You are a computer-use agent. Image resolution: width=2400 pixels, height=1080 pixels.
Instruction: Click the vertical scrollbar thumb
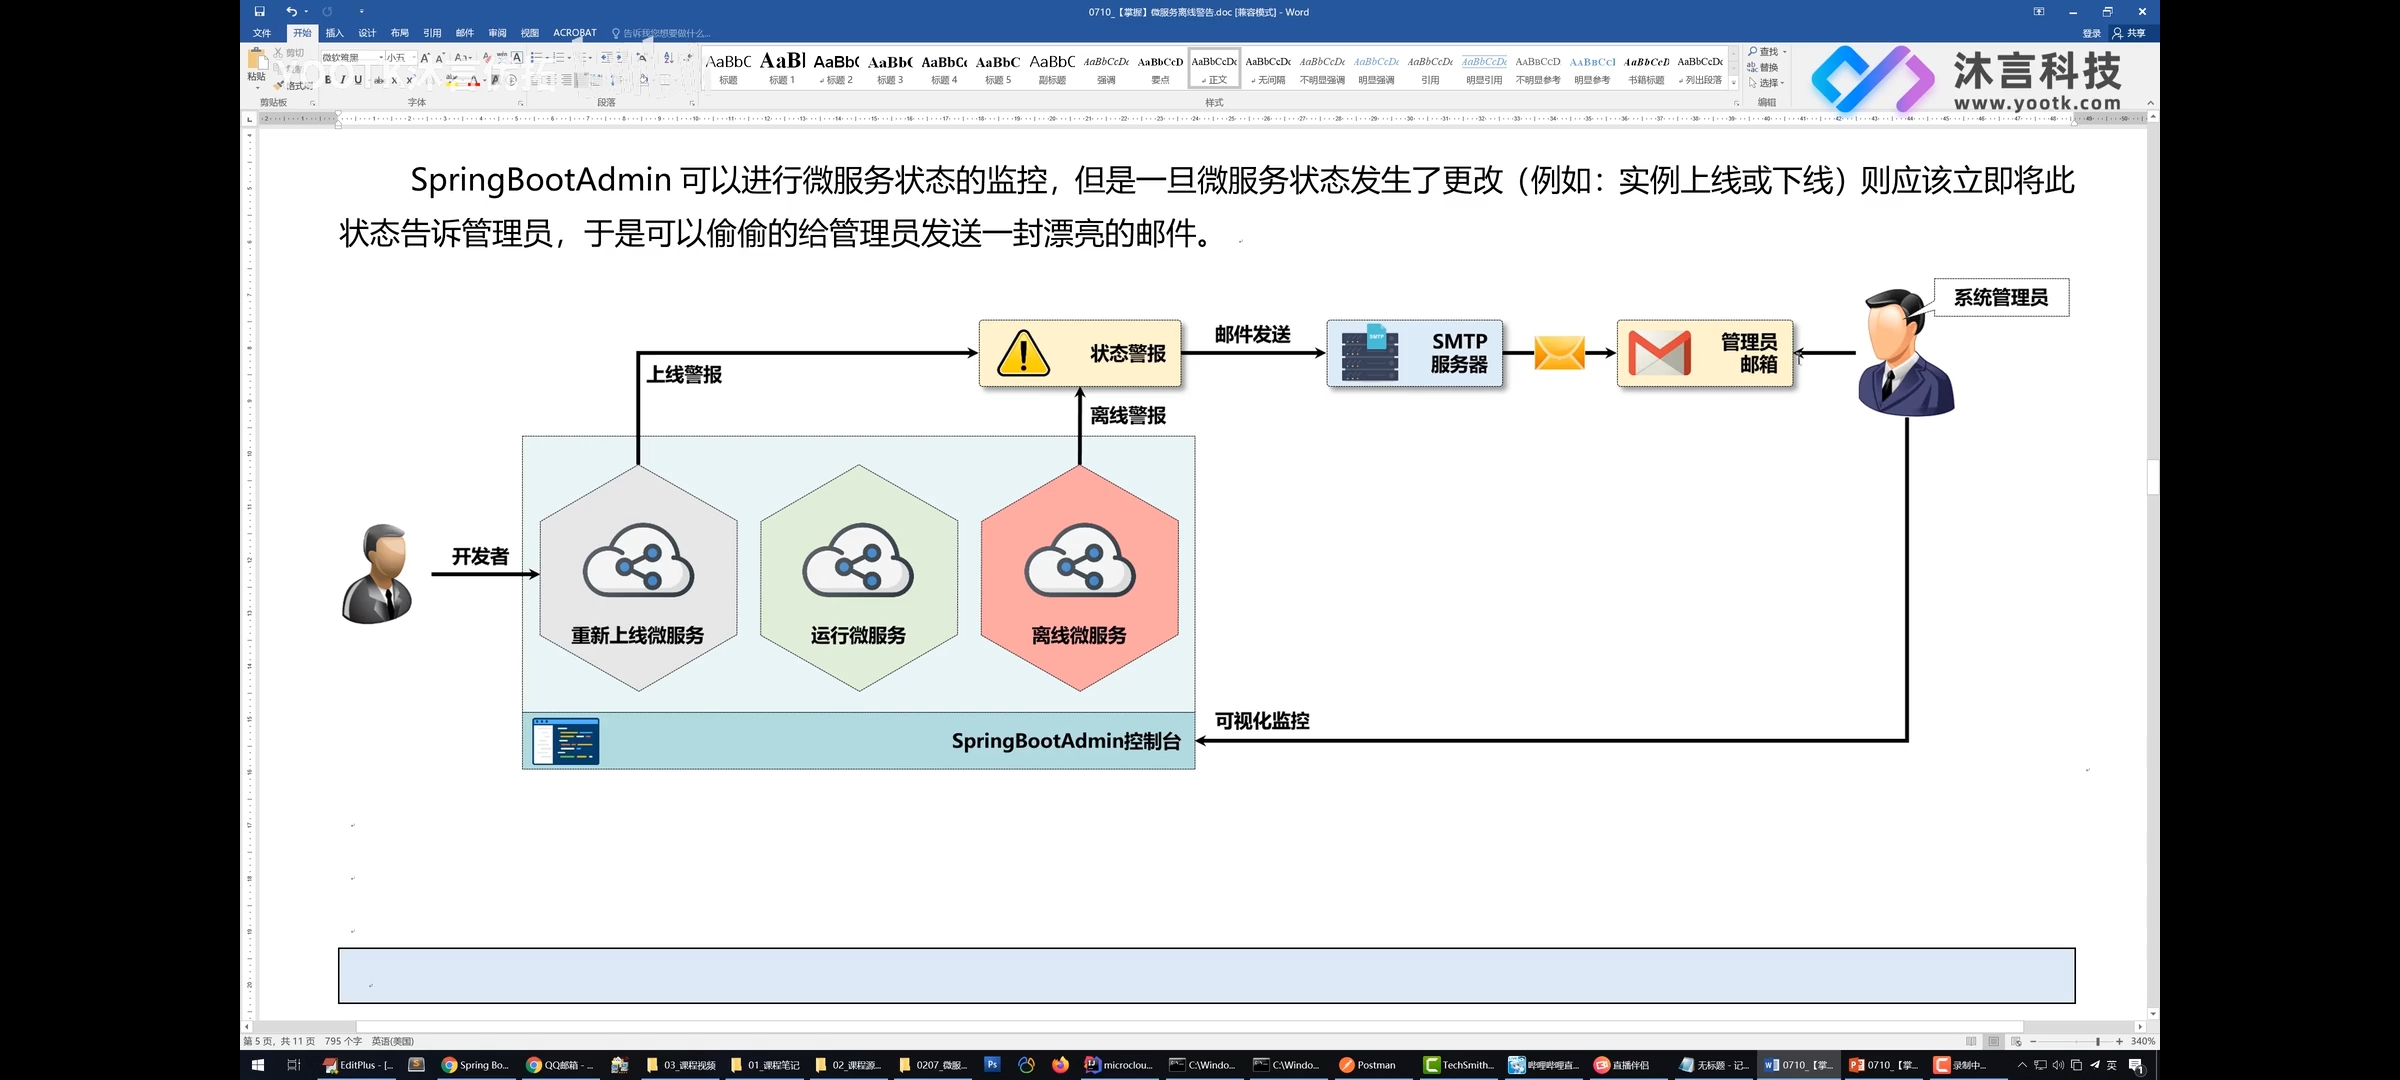(x=2152, y=477)
